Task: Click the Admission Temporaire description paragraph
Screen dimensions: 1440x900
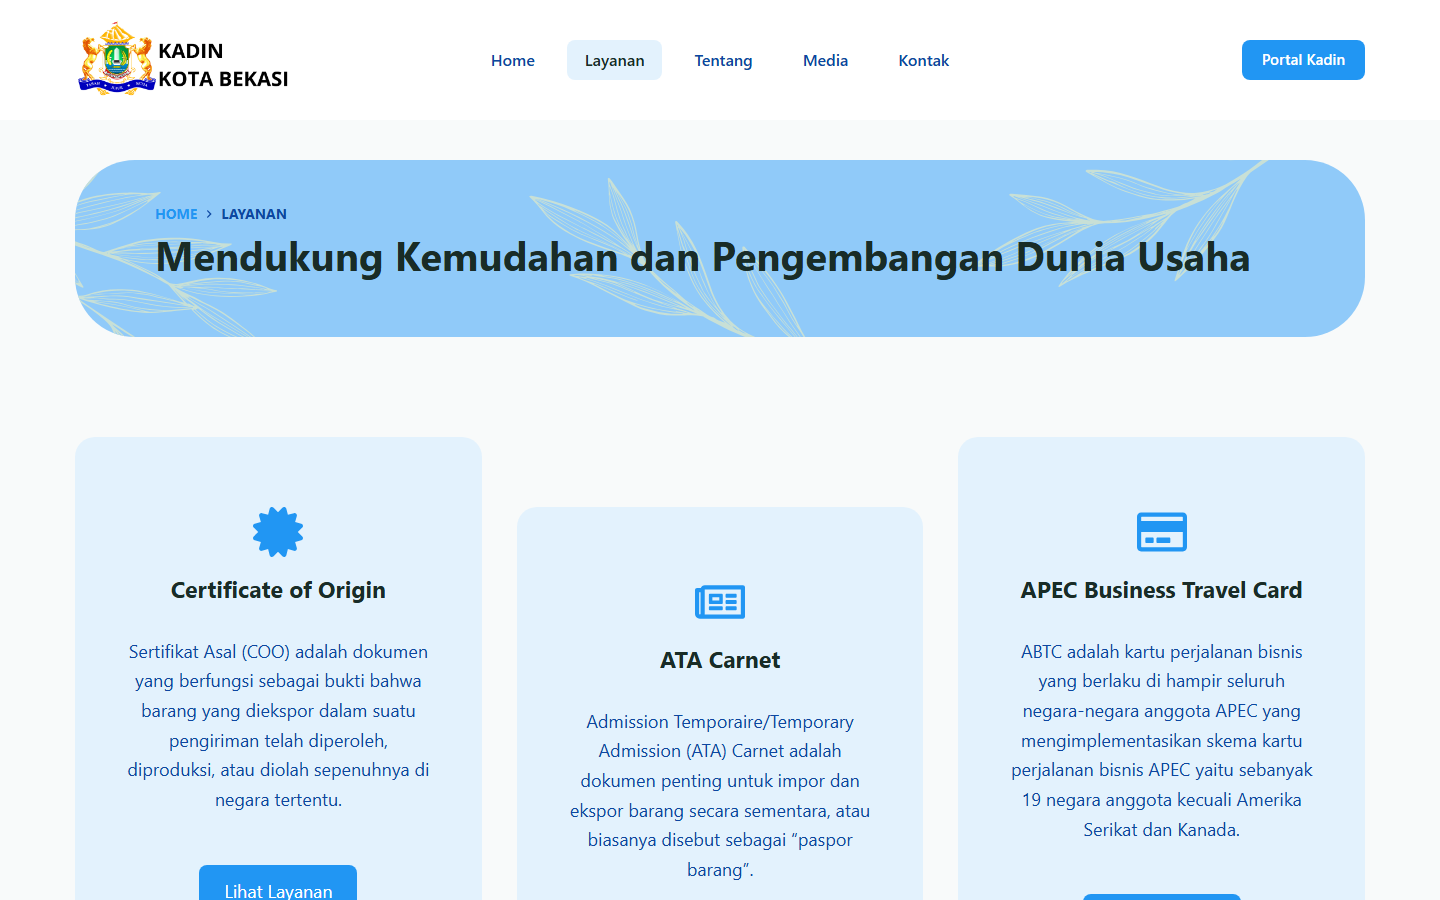Action: pos(720,795)
